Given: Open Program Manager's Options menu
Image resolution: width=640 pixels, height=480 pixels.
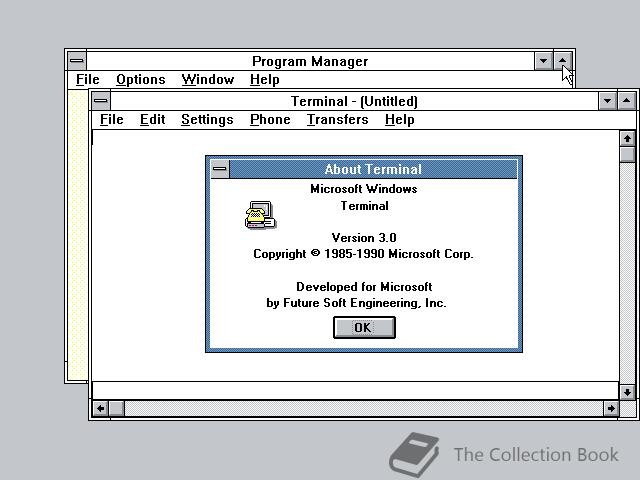Looking at the screenshot, I should click(x=141, y=80).
